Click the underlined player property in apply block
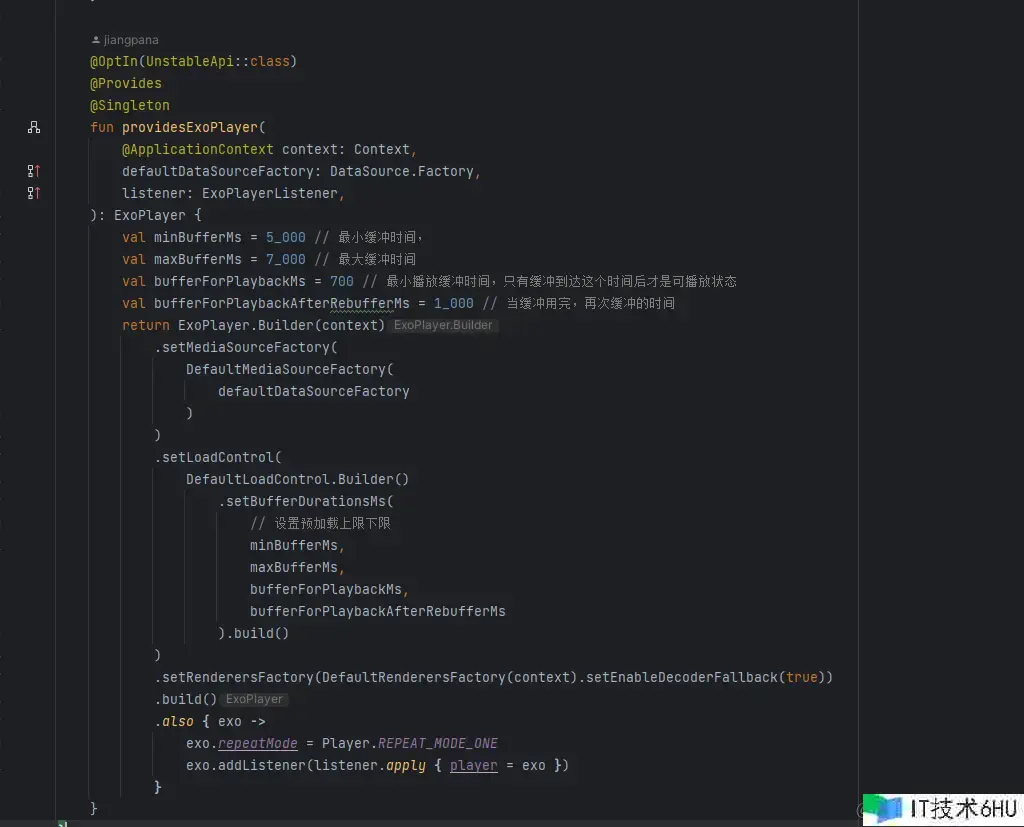This screenshot has width=1024, height=827. (x=473, y=765)
